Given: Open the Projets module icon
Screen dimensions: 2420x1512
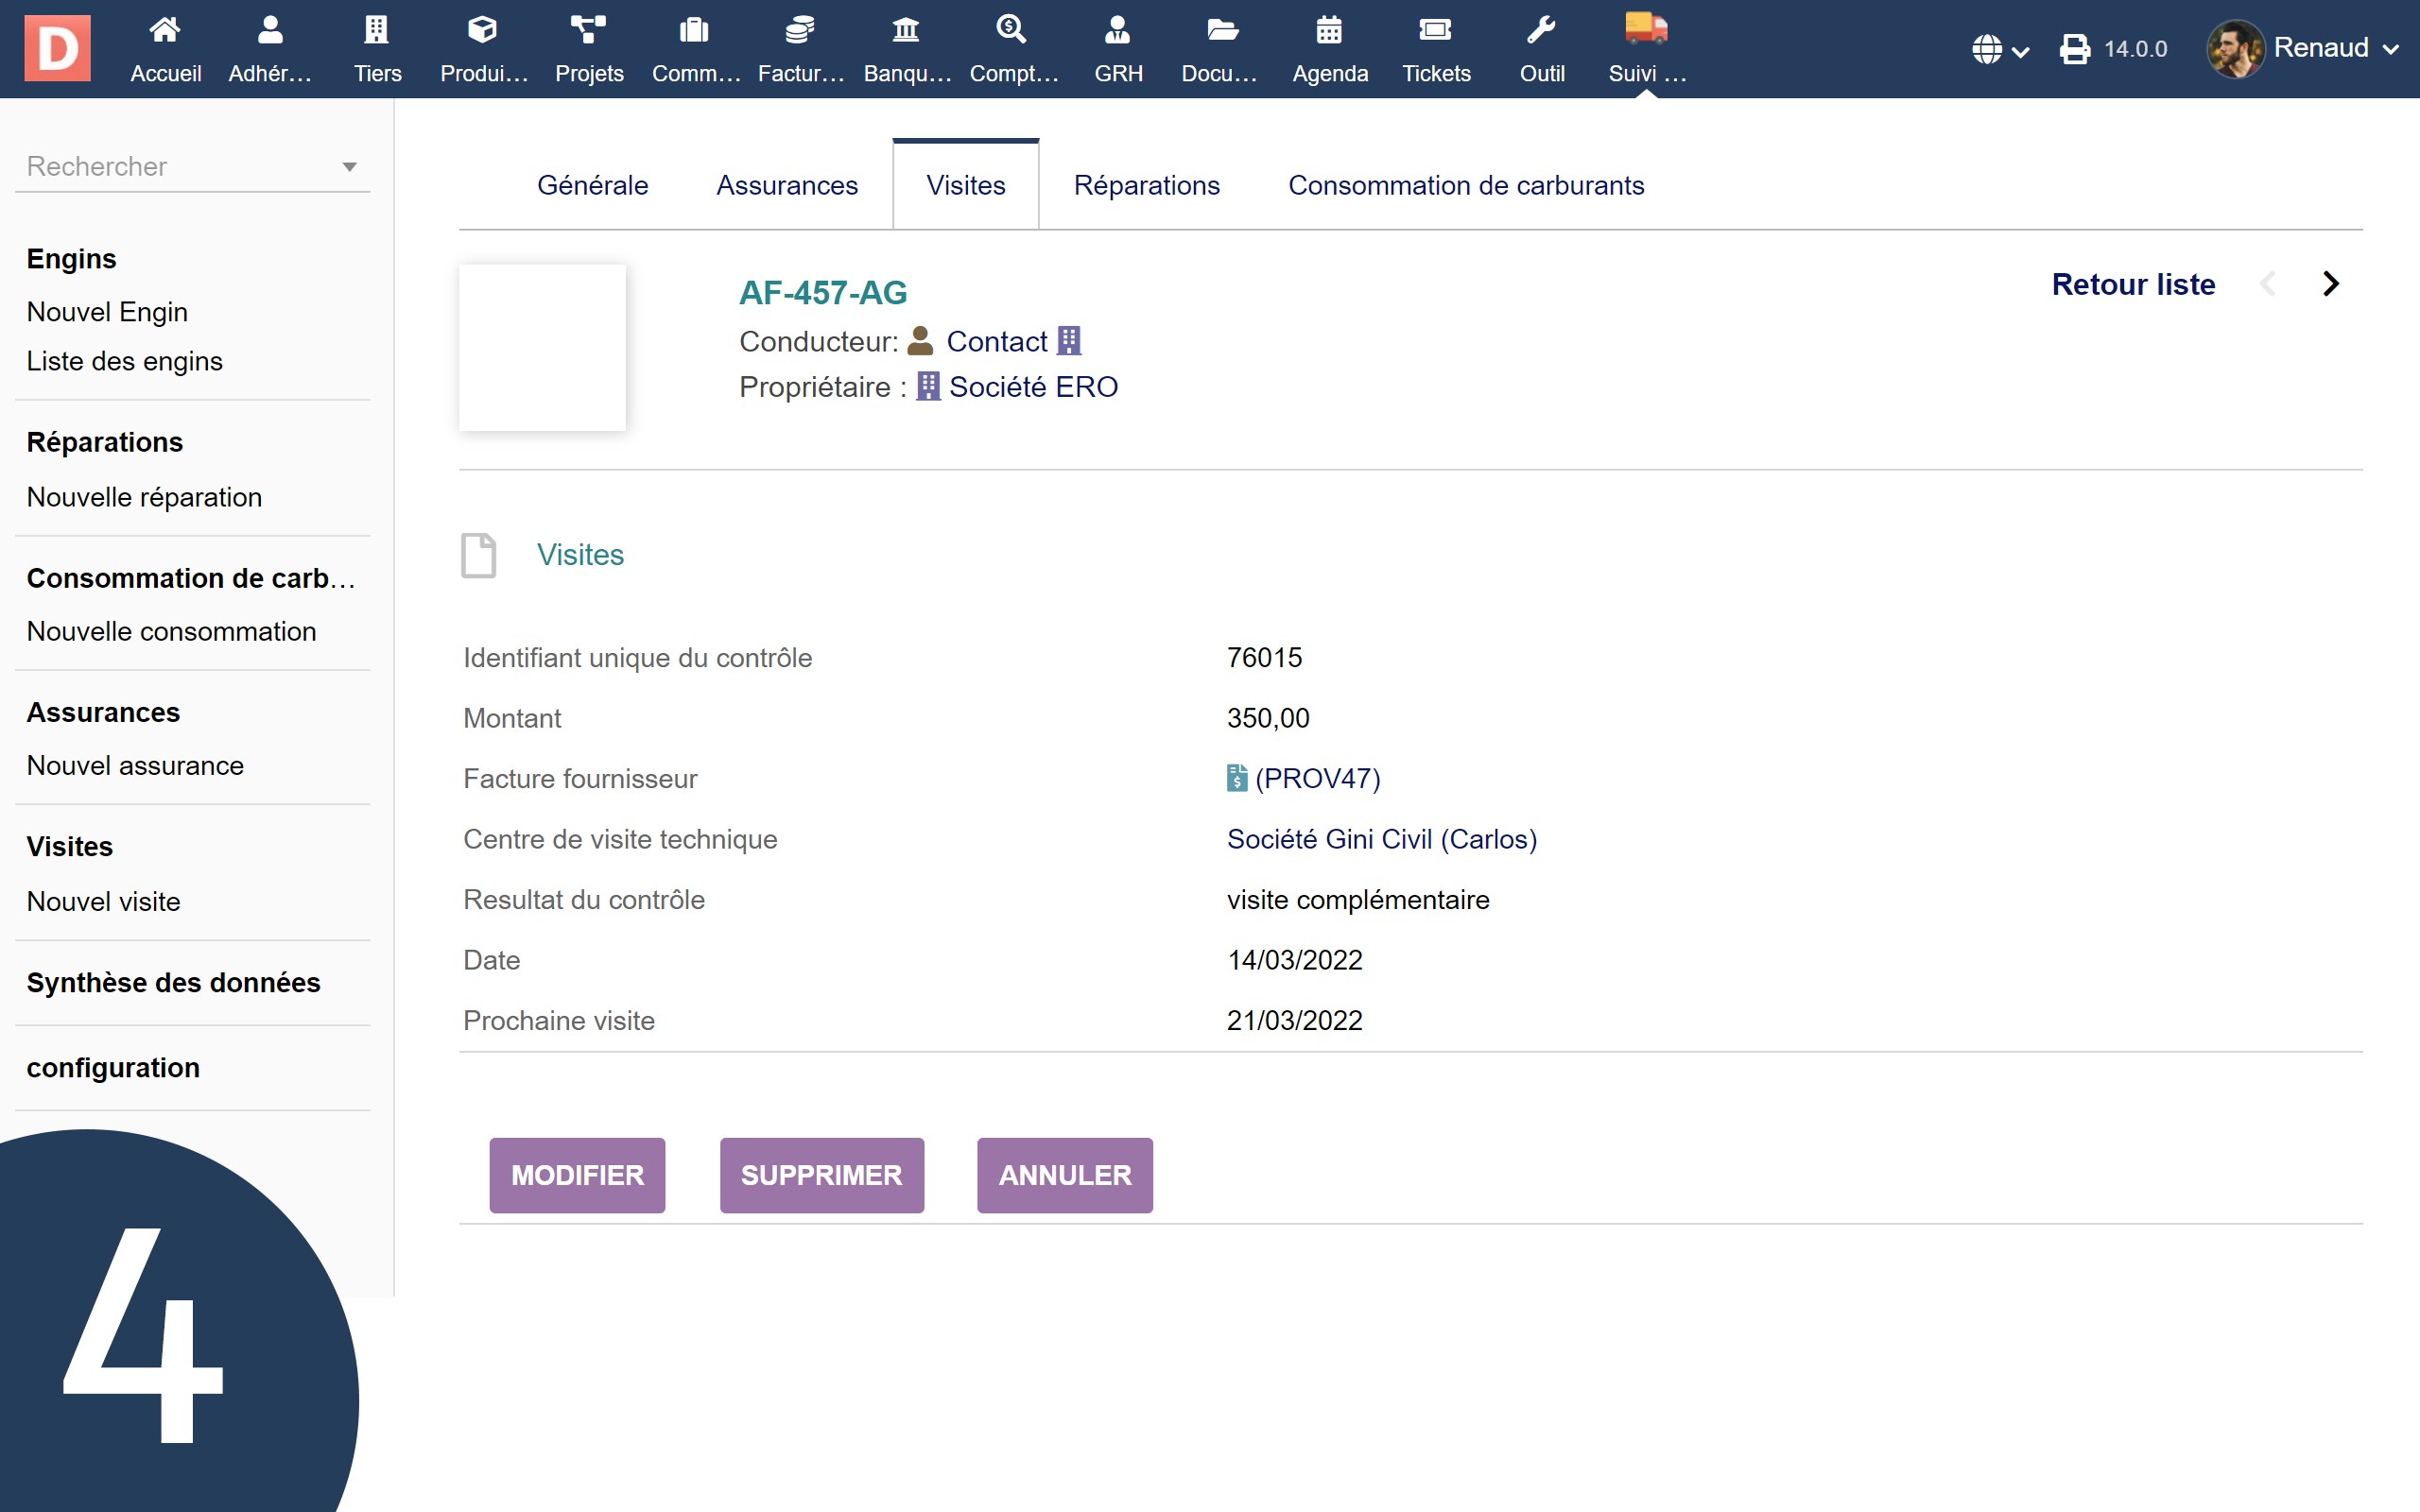Looking at the screenshot, I should (588, 30).
